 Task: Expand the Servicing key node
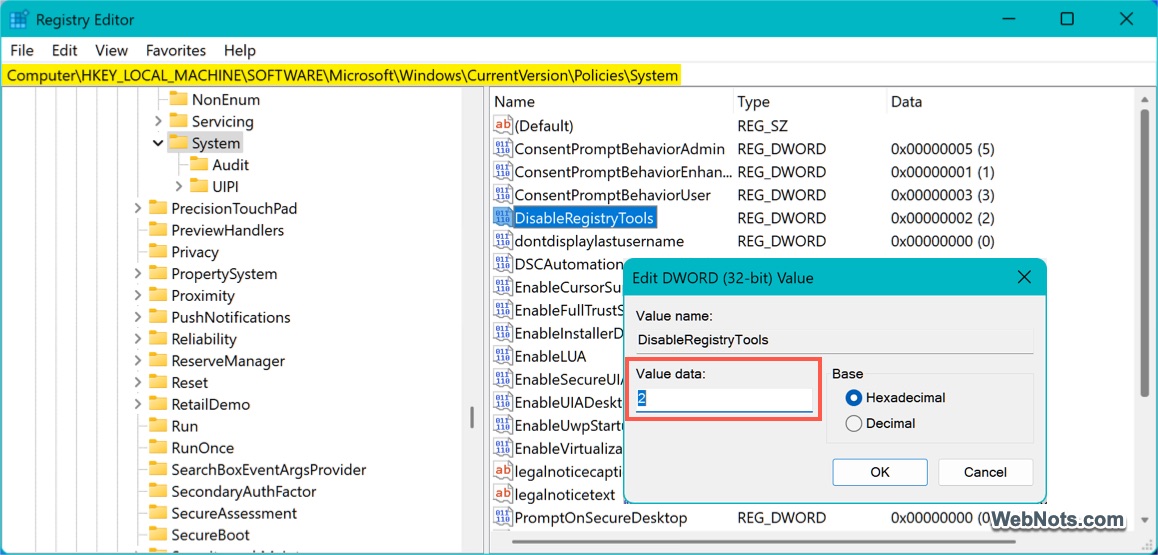158,122
